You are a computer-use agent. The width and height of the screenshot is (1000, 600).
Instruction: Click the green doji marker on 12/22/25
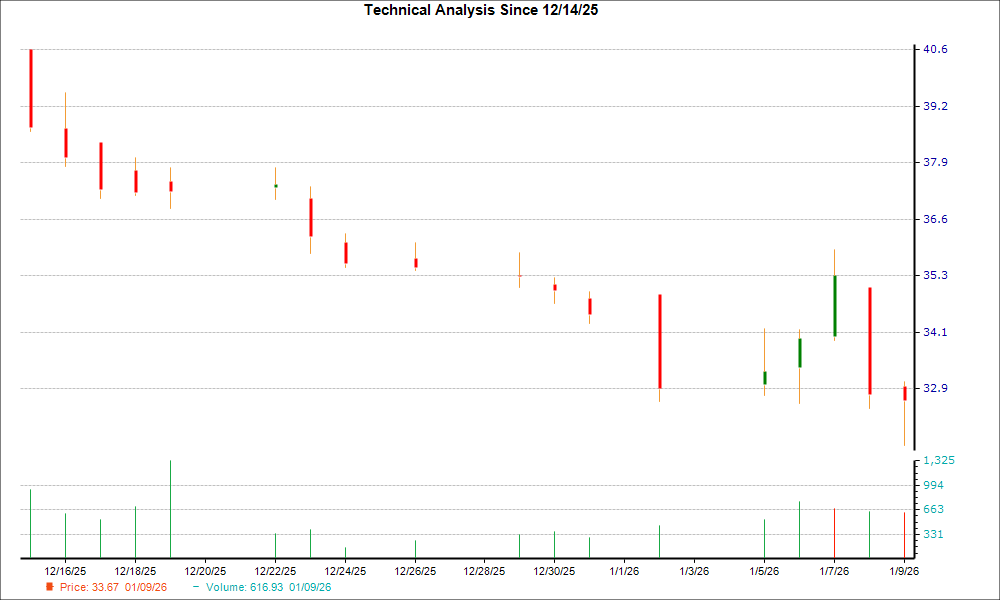[276, 186]
